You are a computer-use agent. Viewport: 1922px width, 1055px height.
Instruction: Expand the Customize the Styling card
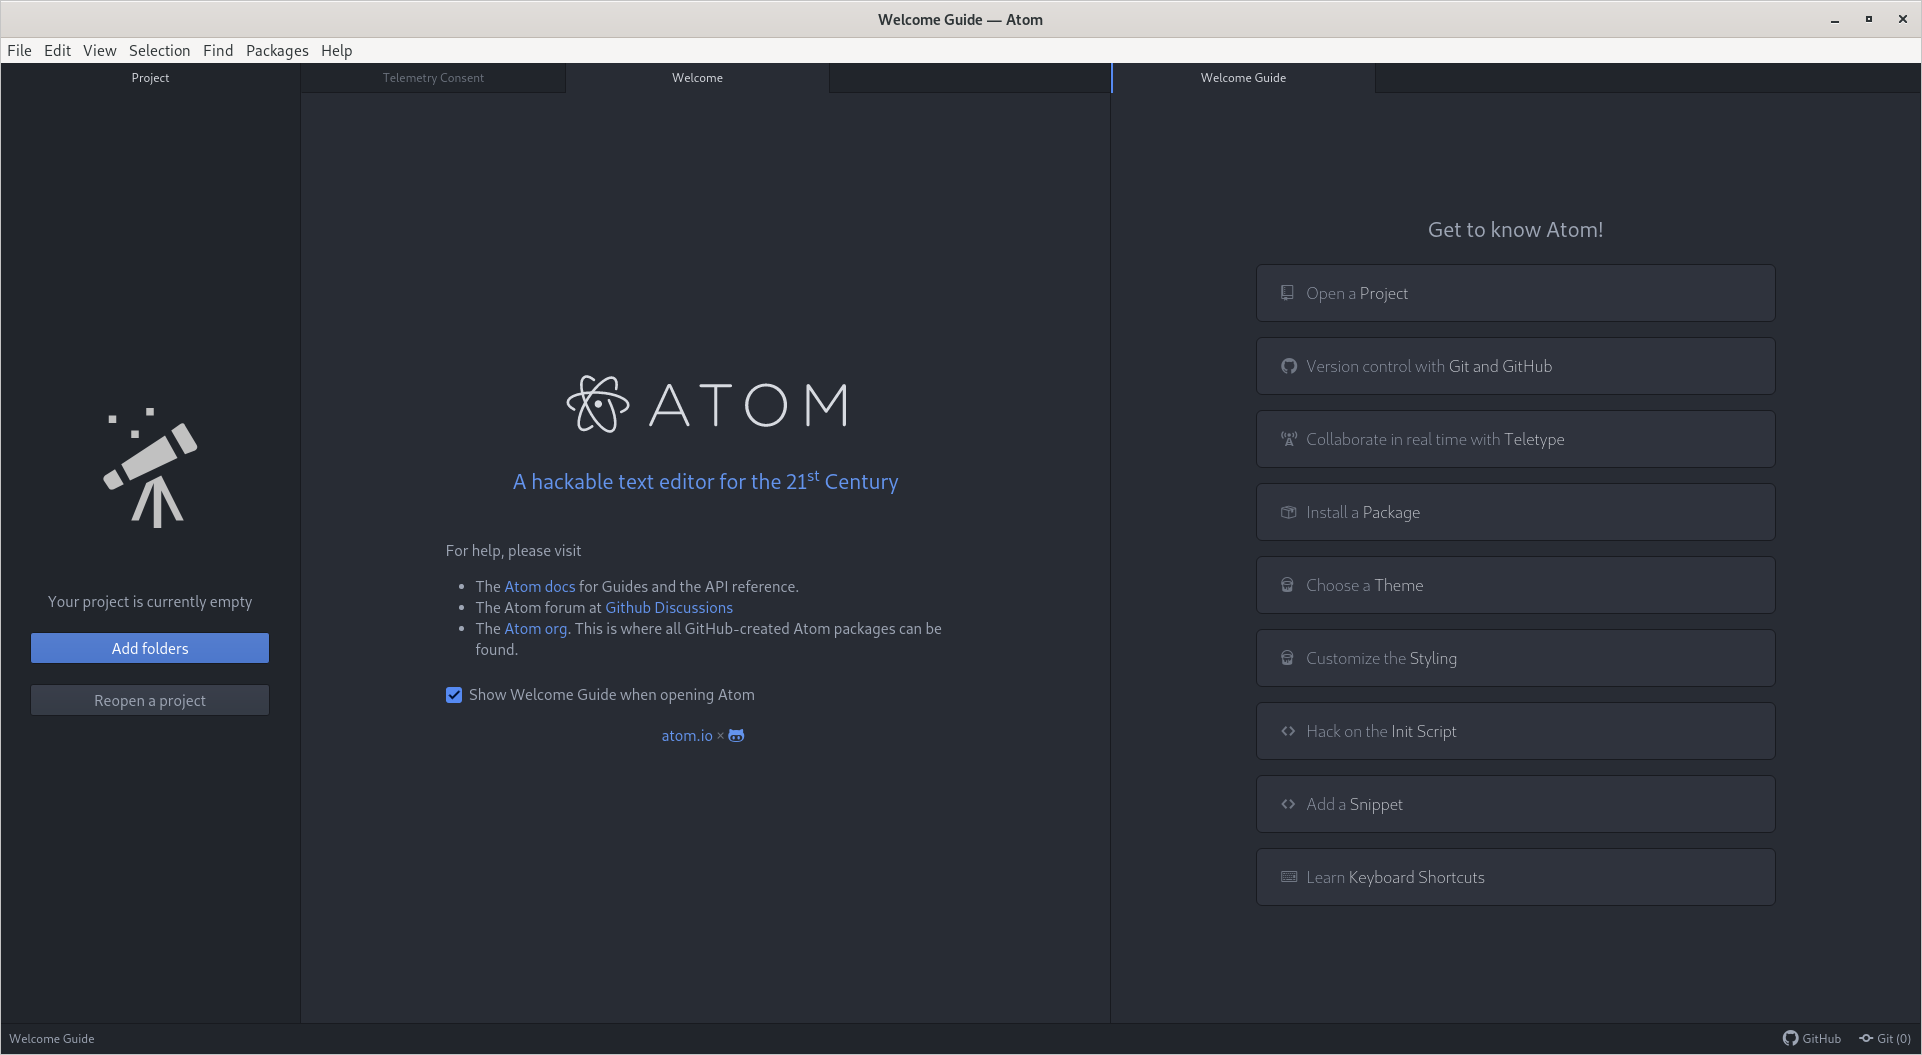[1515, 658]
